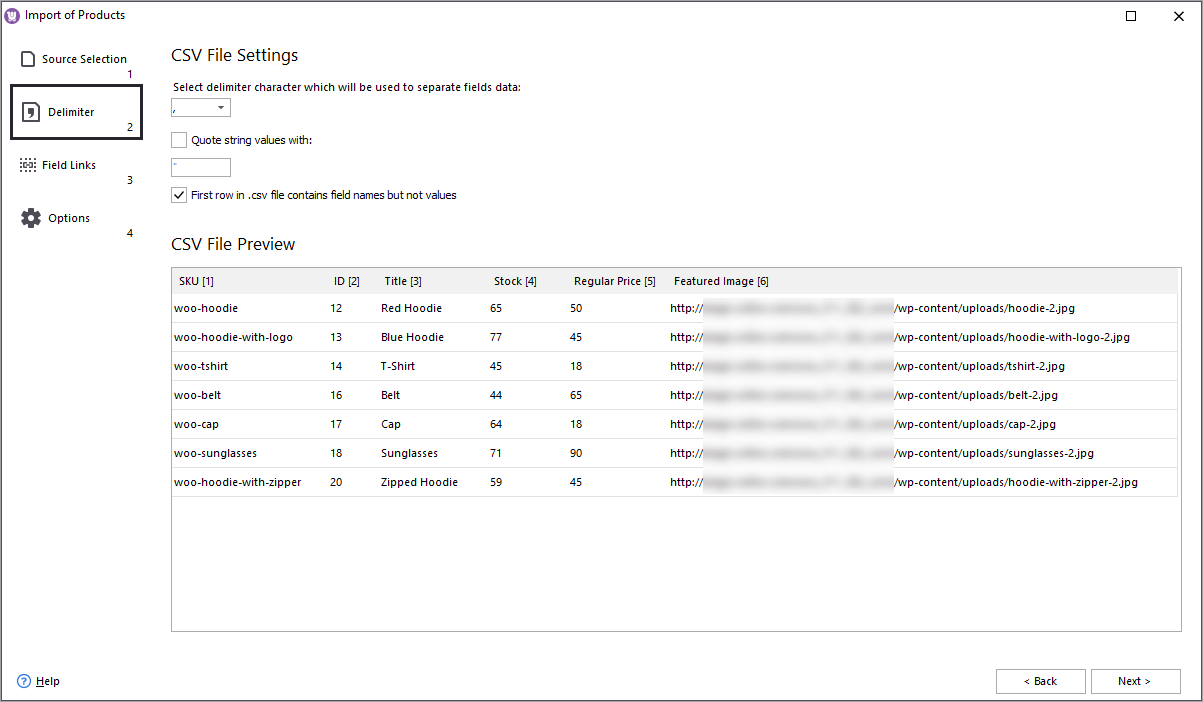Click the Help question mark icon
This screenshot has width=1203, height=702.
pos(24,681)
